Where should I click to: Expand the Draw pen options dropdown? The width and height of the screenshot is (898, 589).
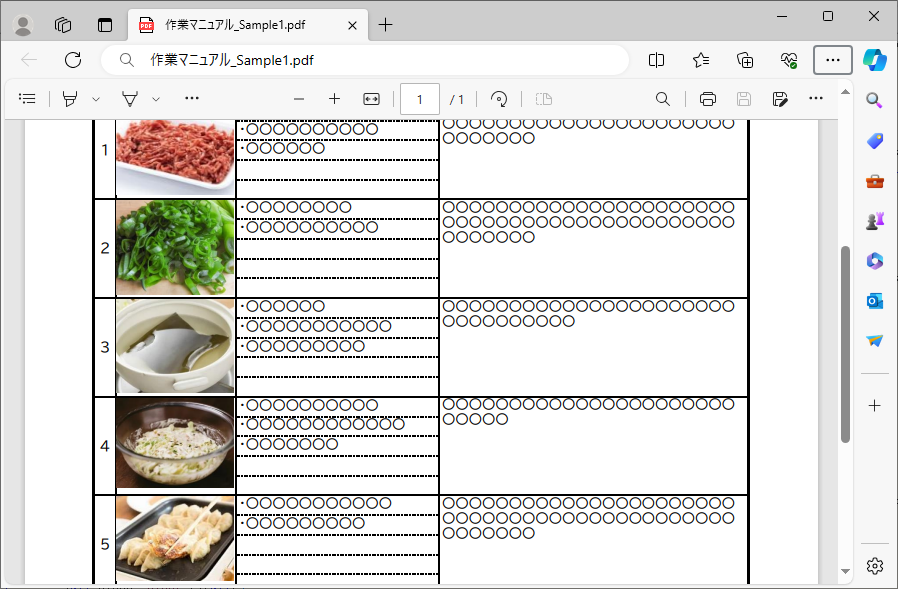pyautogui.click(x=156, y=99)
